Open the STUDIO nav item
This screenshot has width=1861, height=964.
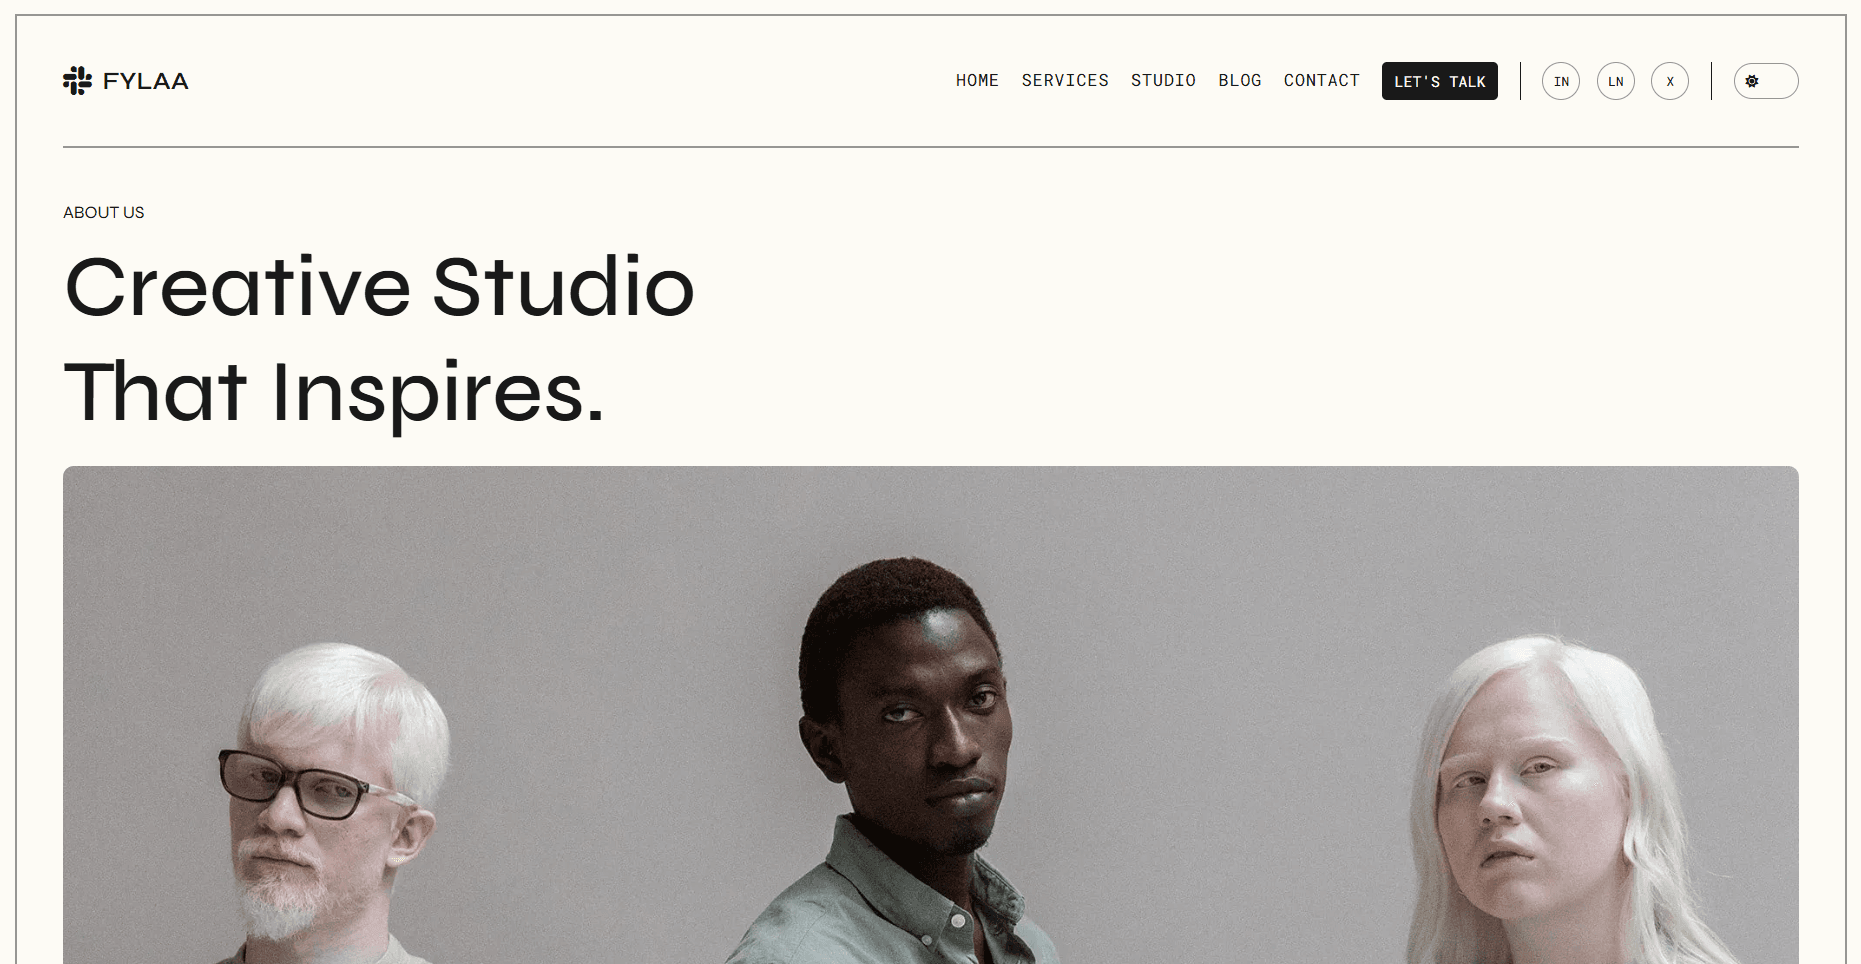[x=1163, y=80]
